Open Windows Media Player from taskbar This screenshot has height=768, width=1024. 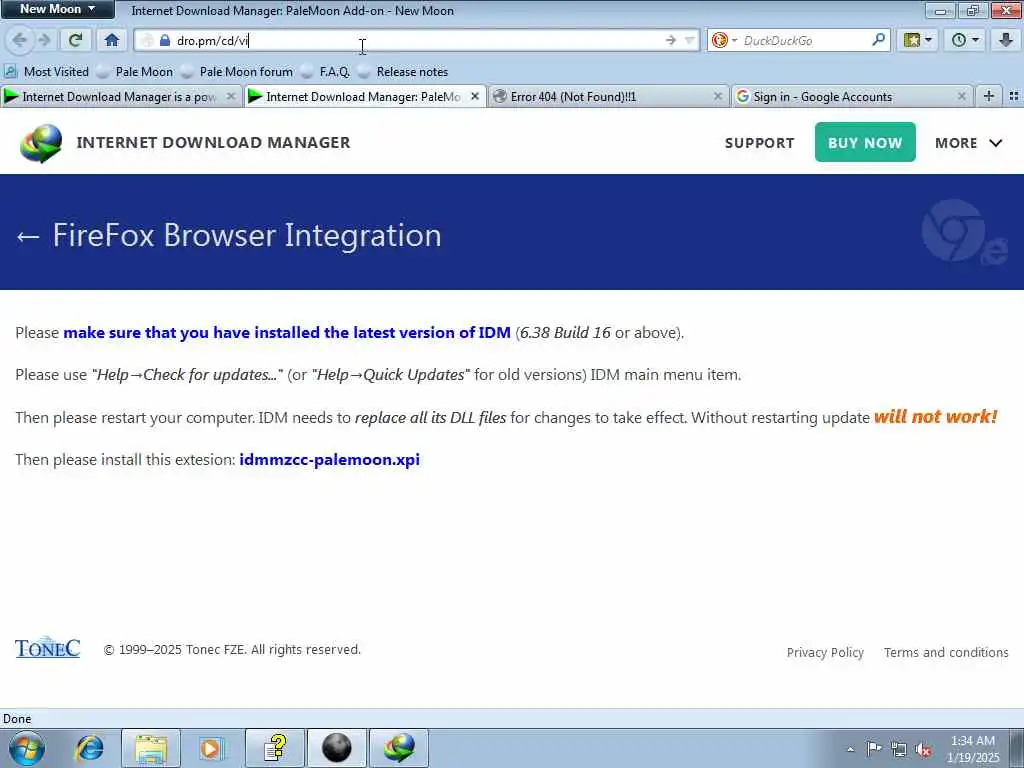(x=210, y=748)
